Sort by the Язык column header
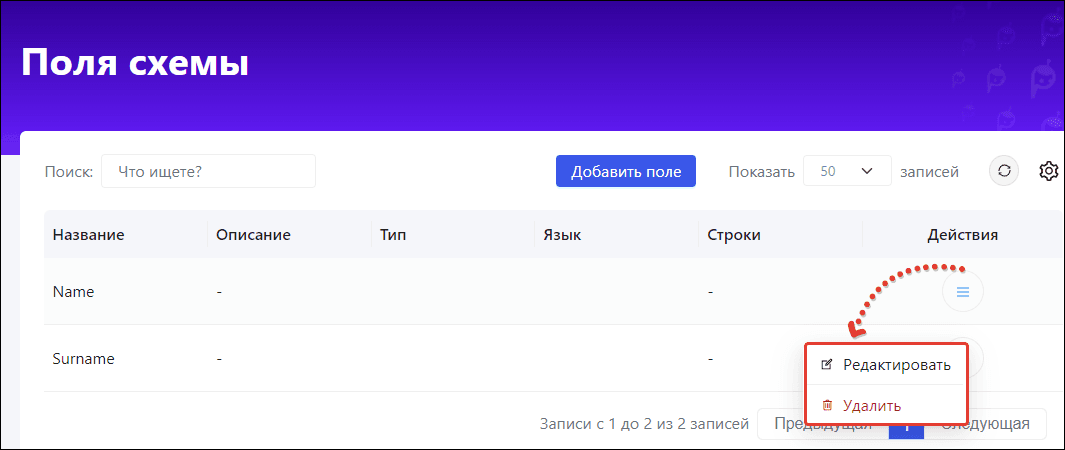This screenshot has width=1065, height=450. click(562, 235)
